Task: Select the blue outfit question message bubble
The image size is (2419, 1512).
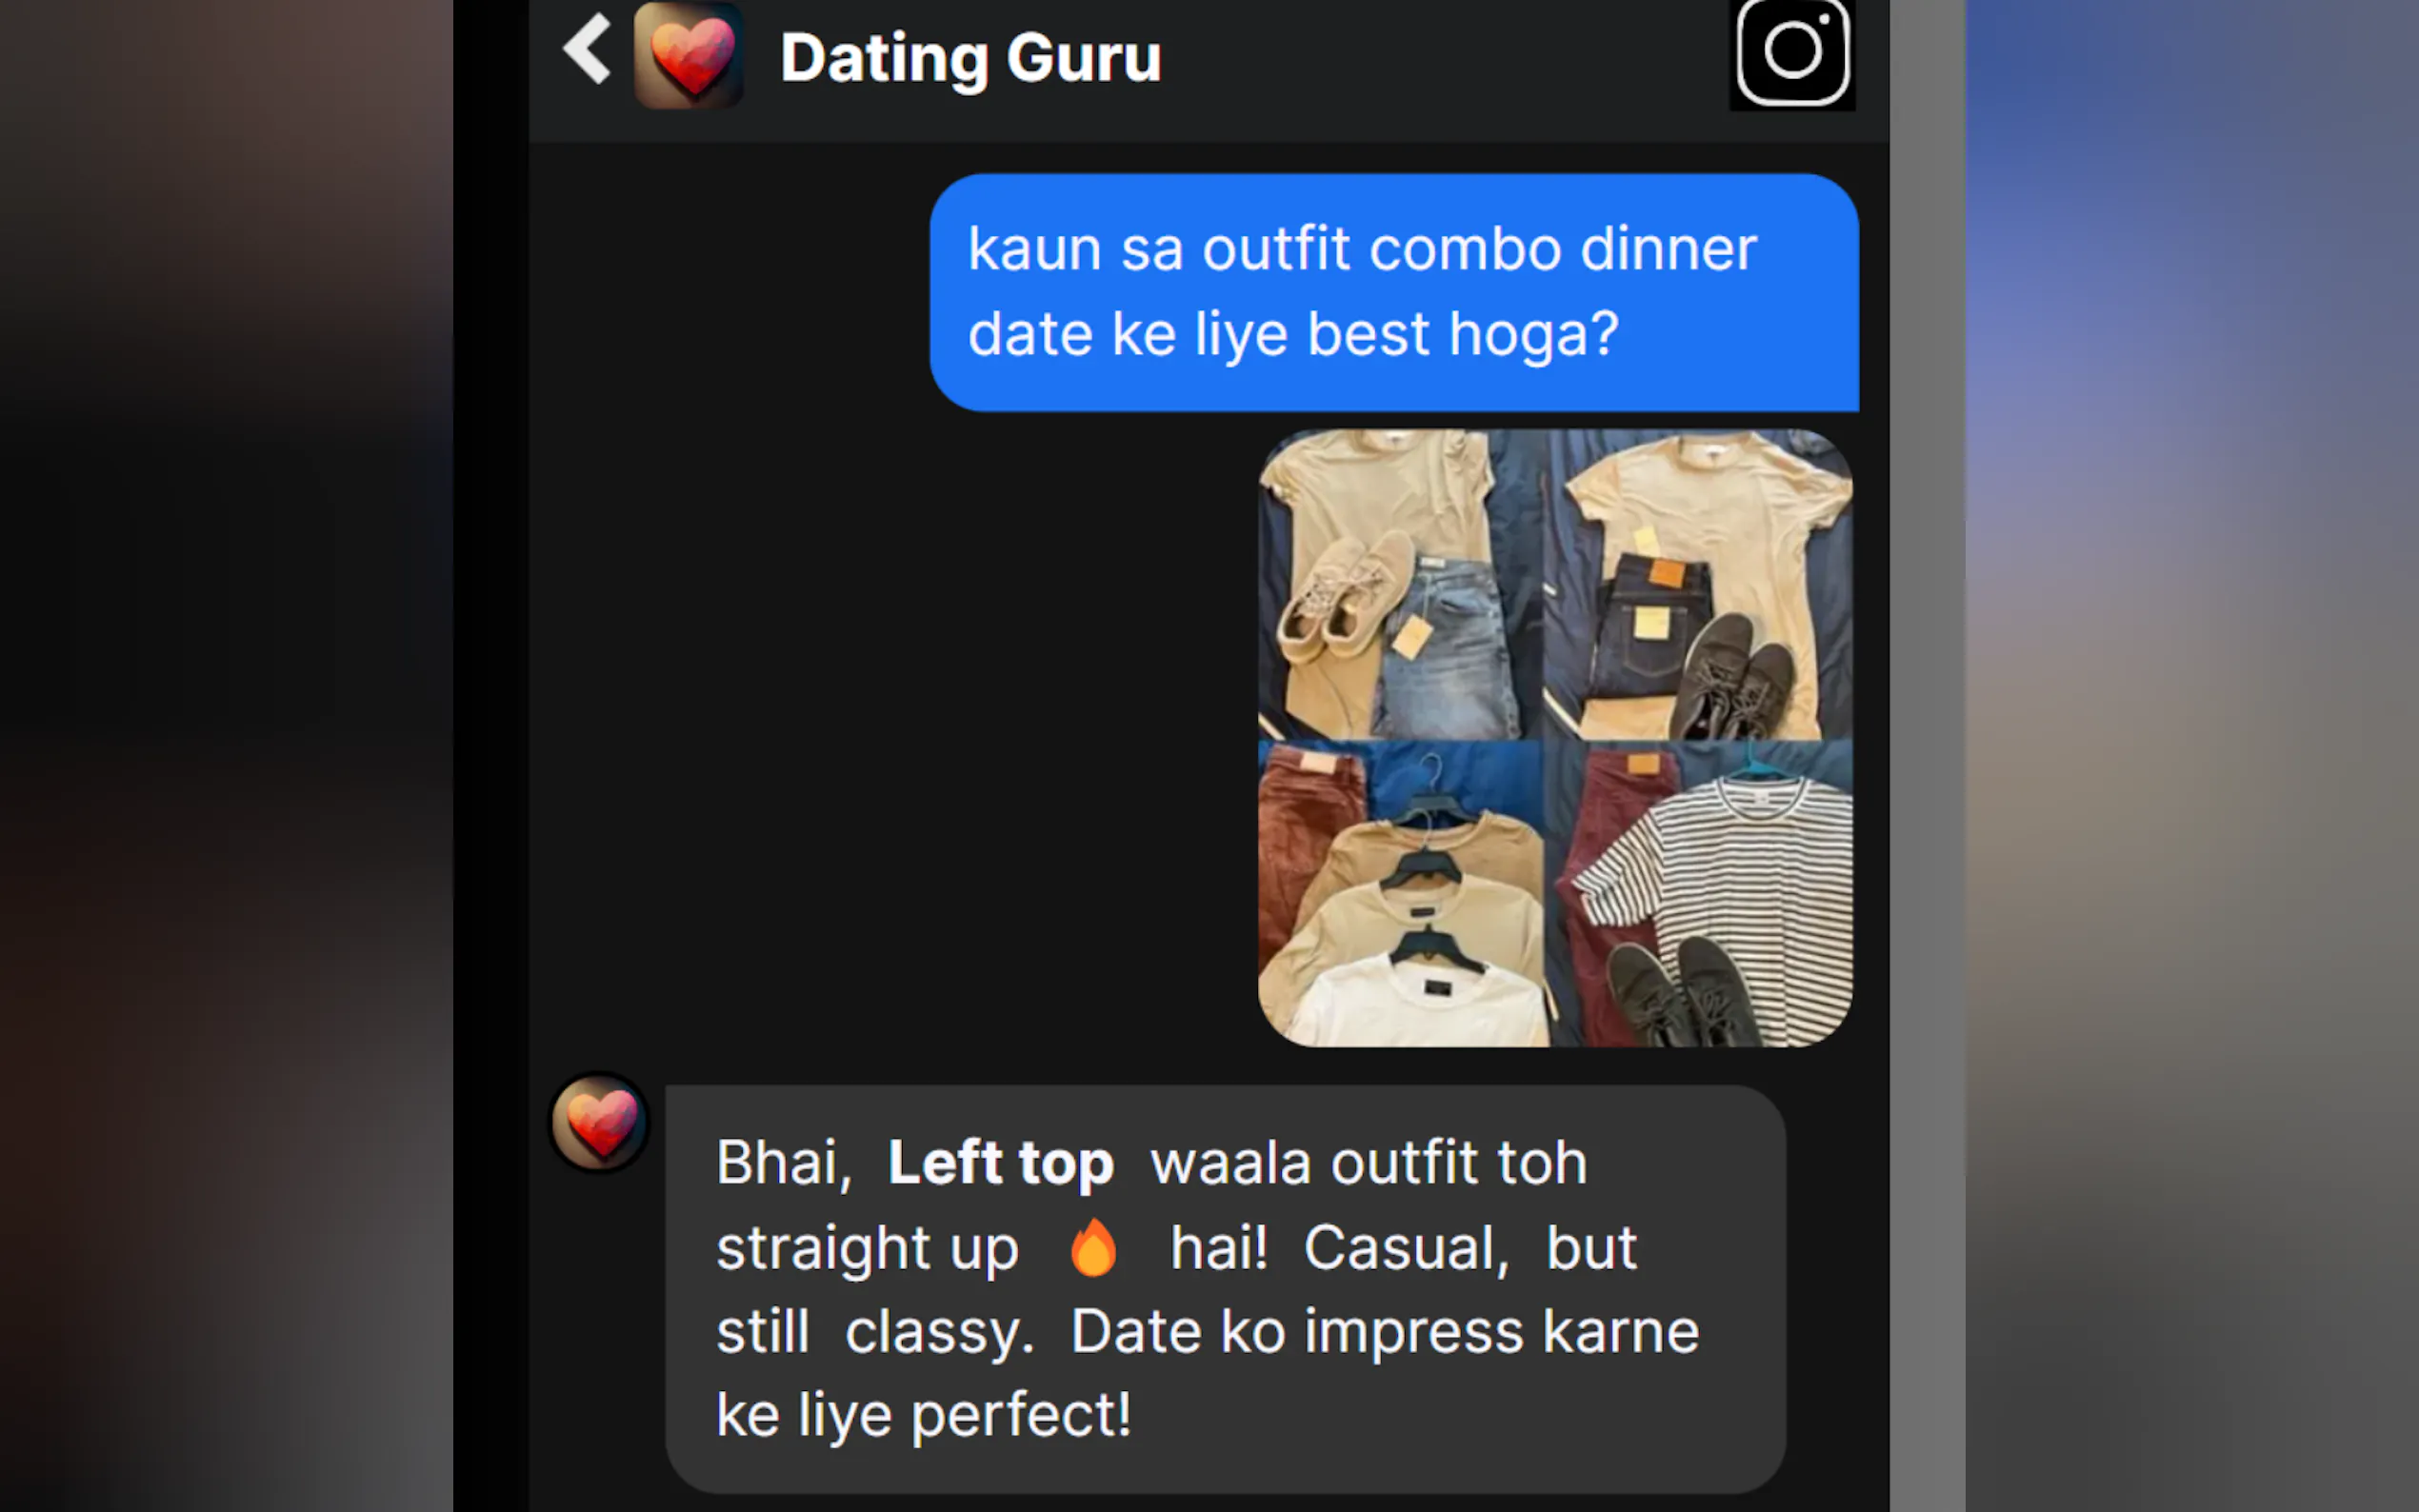Action: click(1394, 292)
